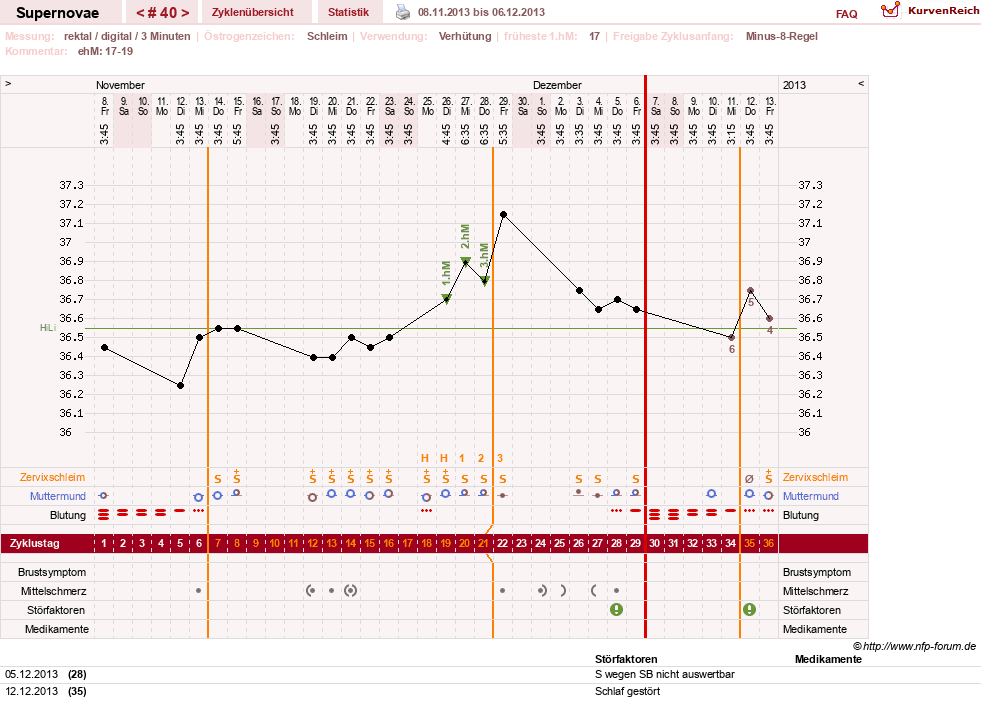Click the Muttermund icon on cycle day 1
Screen dimensions: 981x718
(x=104, y=495)
